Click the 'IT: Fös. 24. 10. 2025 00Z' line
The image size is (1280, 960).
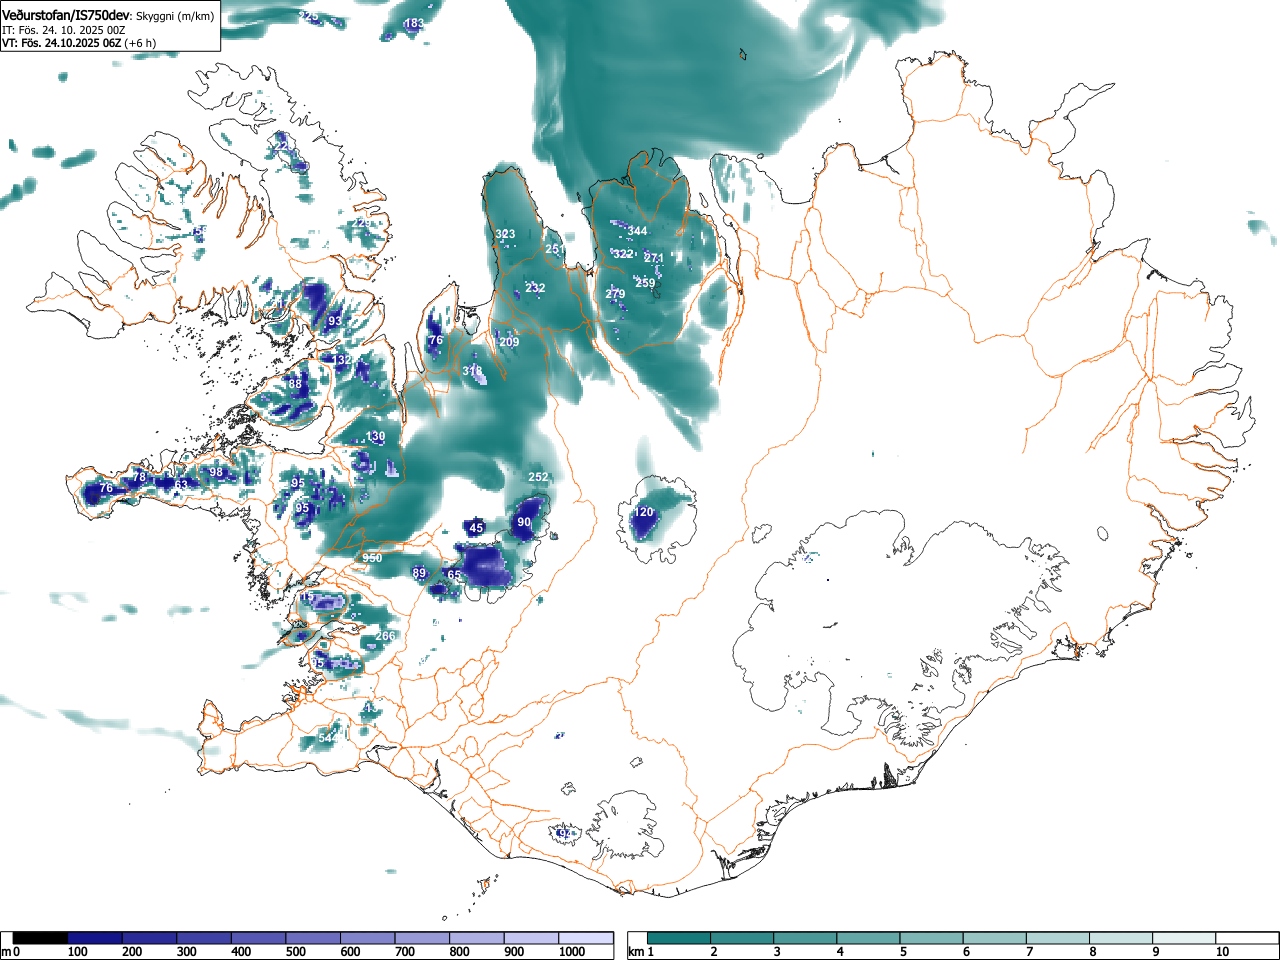(x=63, y=30)
